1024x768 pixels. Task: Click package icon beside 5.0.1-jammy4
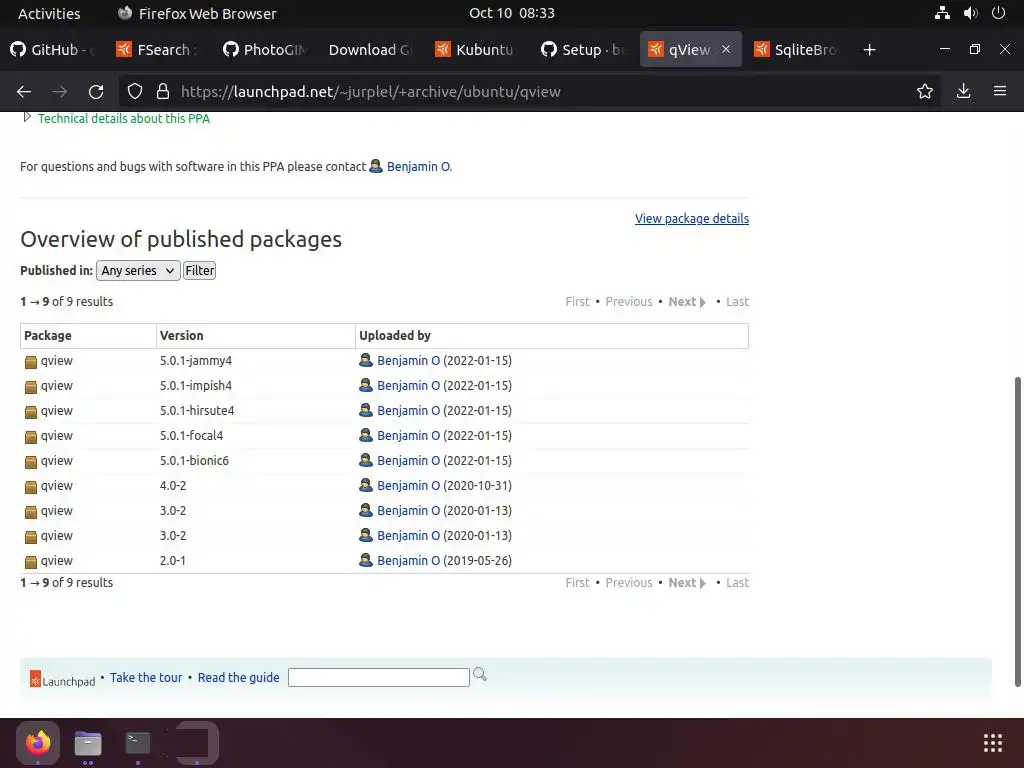click(31, 362)
